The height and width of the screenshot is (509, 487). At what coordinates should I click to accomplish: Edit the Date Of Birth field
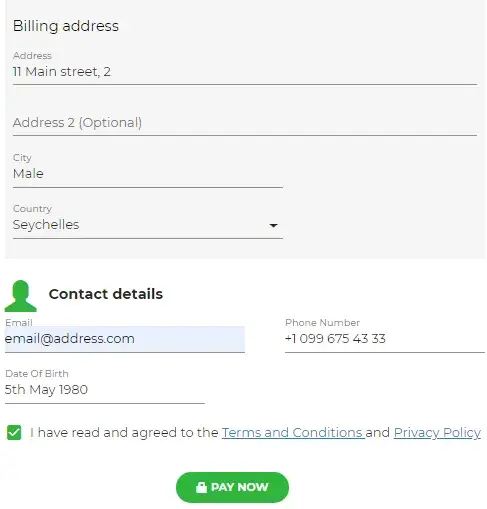coord(105,390)
